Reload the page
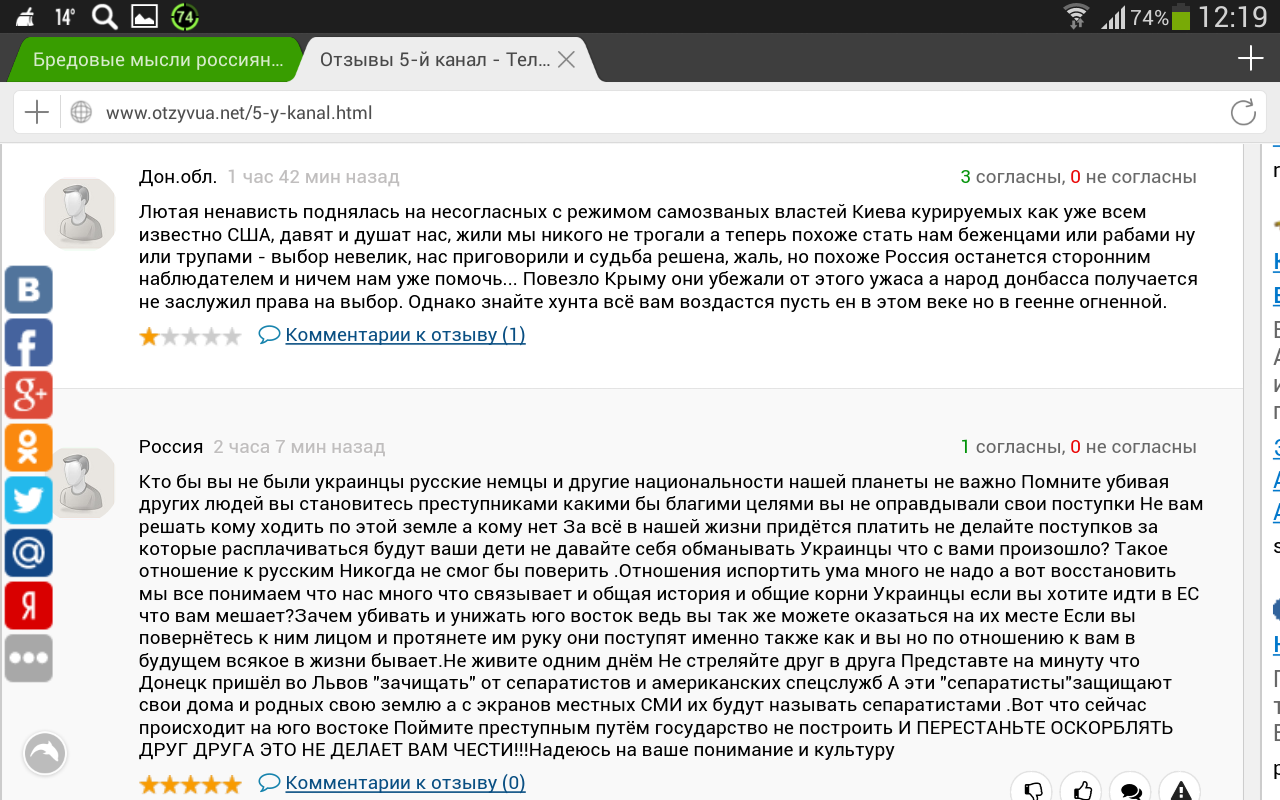Image resolution: width=1280 pixels, height=800 pixels. click(x=1243, y=113)
